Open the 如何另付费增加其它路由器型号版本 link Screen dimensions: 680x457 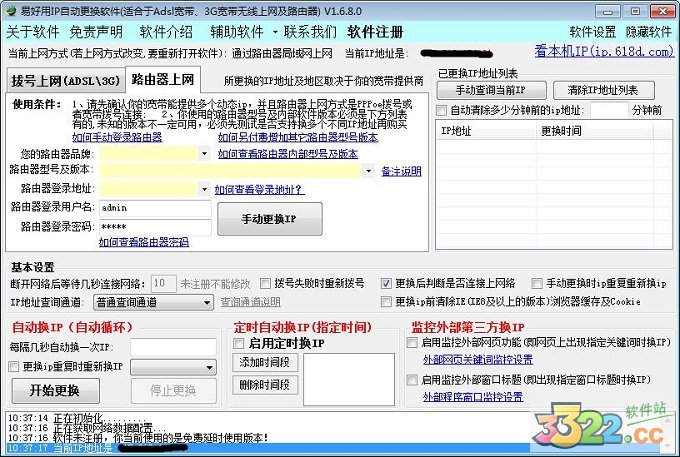click(x=298, y=137)
